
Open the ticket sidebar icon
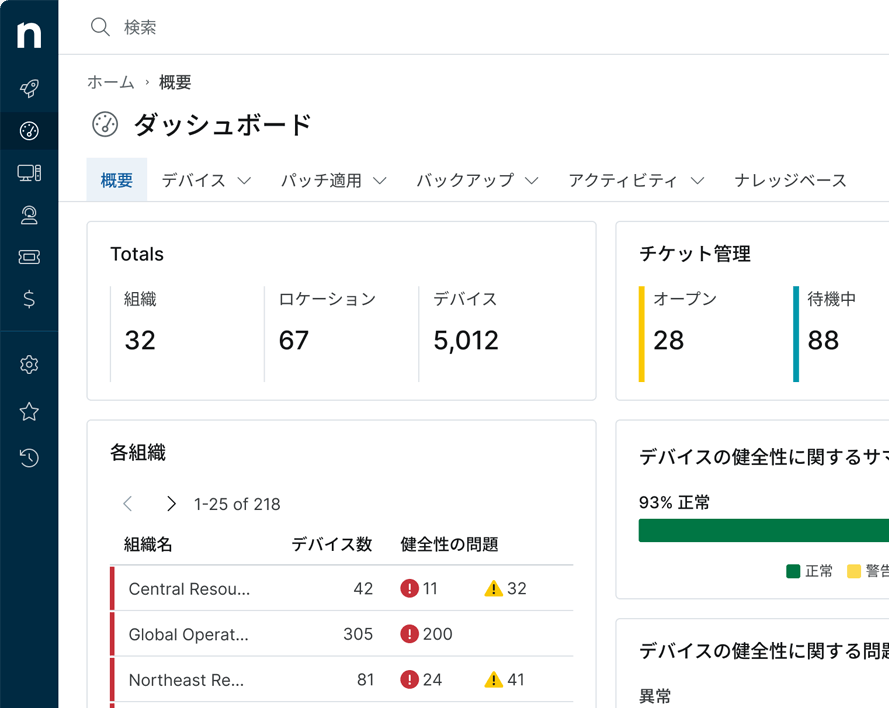click(x=29, y=257)
